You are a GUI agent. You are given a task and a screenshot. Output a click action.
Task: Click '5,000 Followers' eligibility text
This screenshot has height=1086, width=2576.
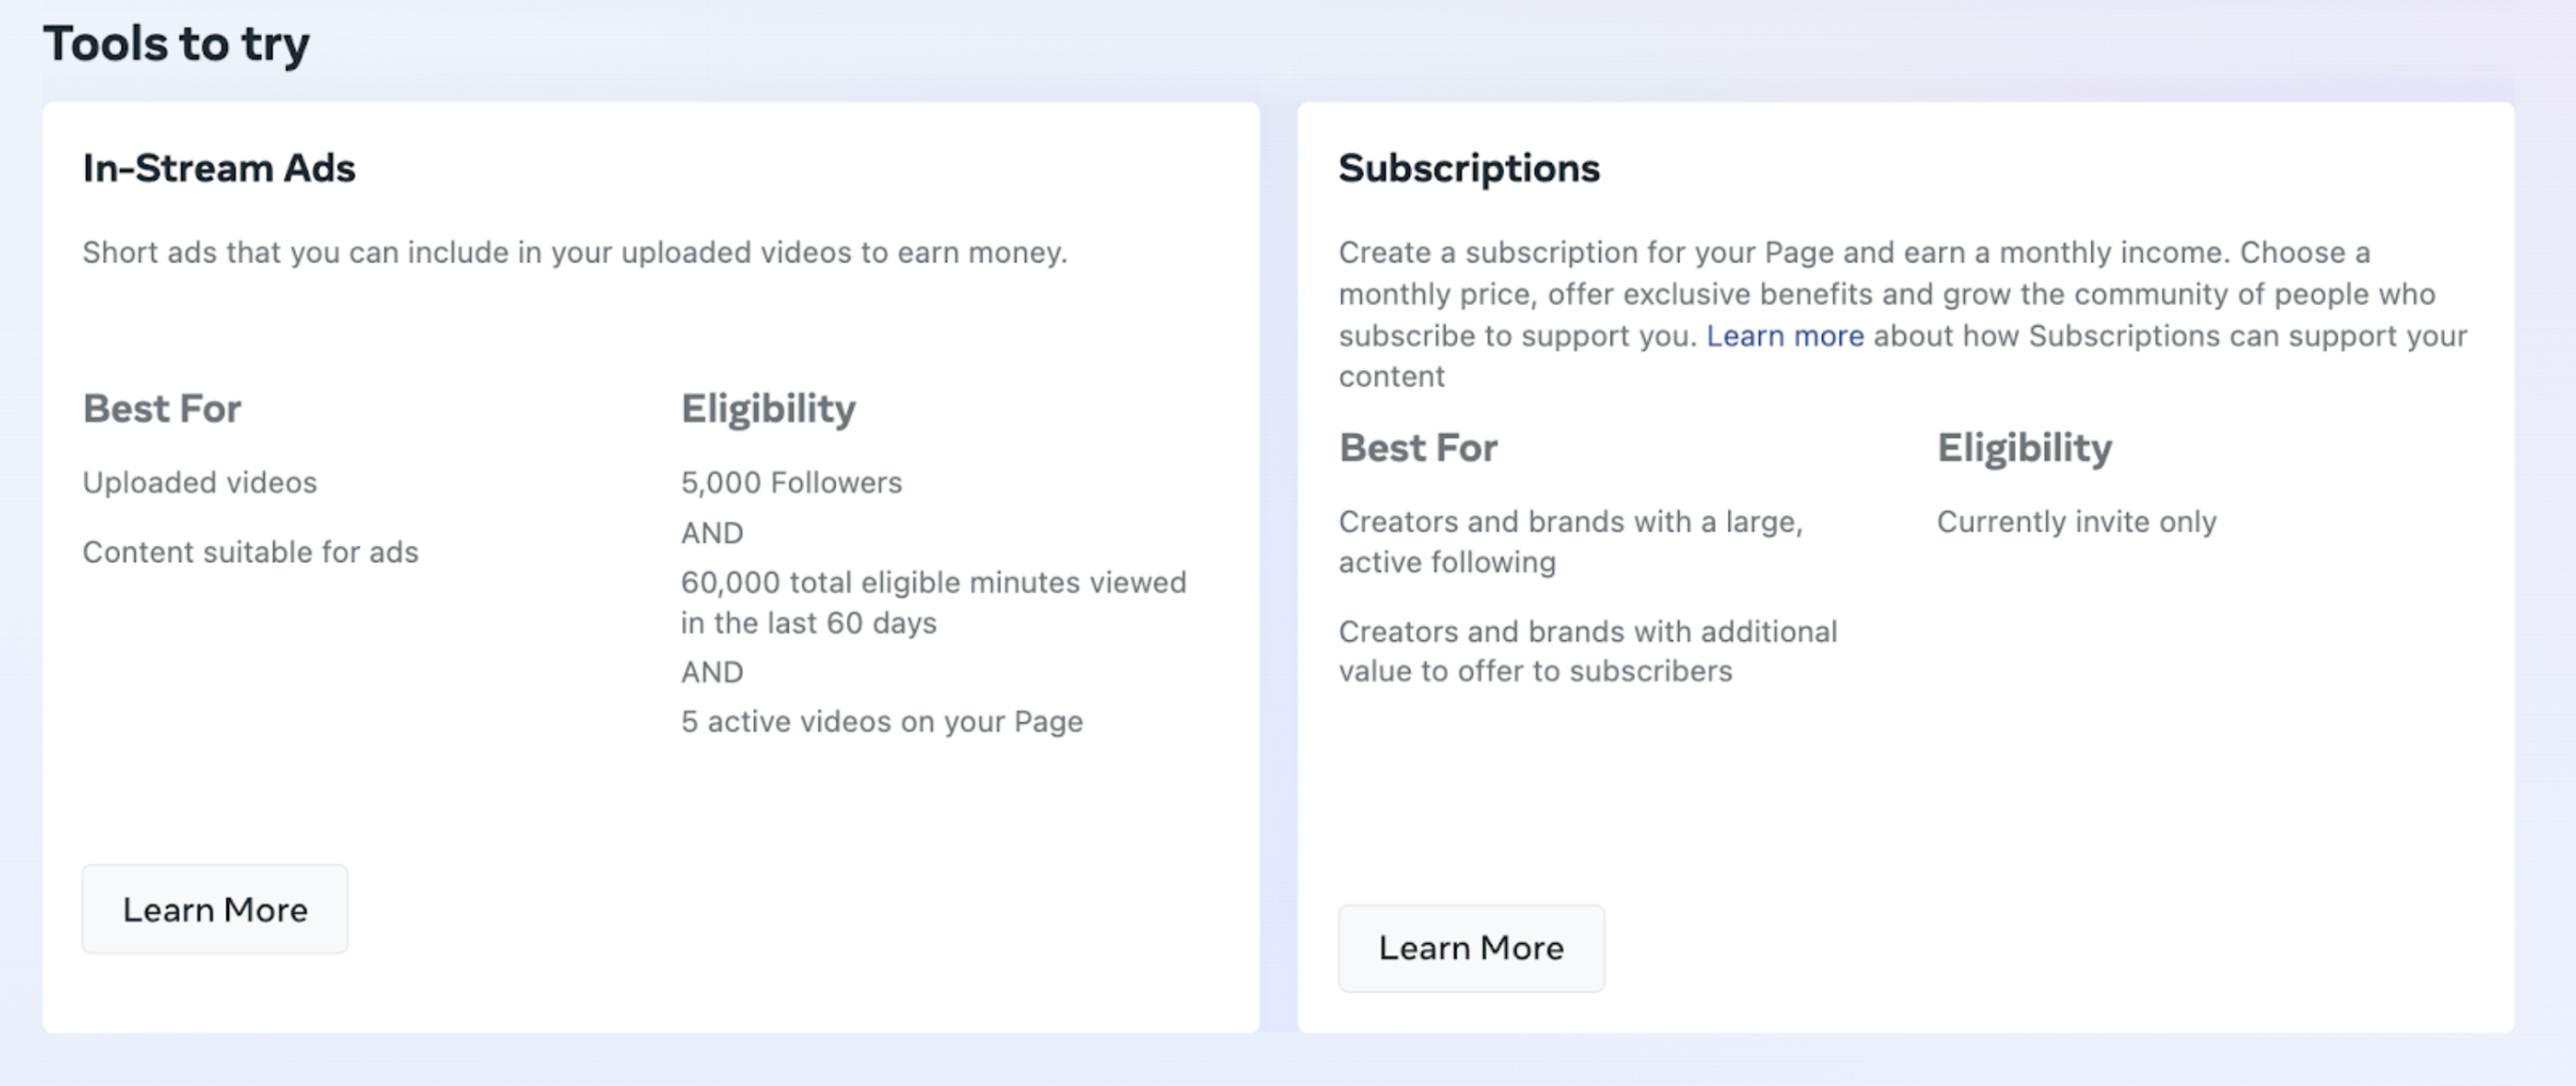(791, 483)
